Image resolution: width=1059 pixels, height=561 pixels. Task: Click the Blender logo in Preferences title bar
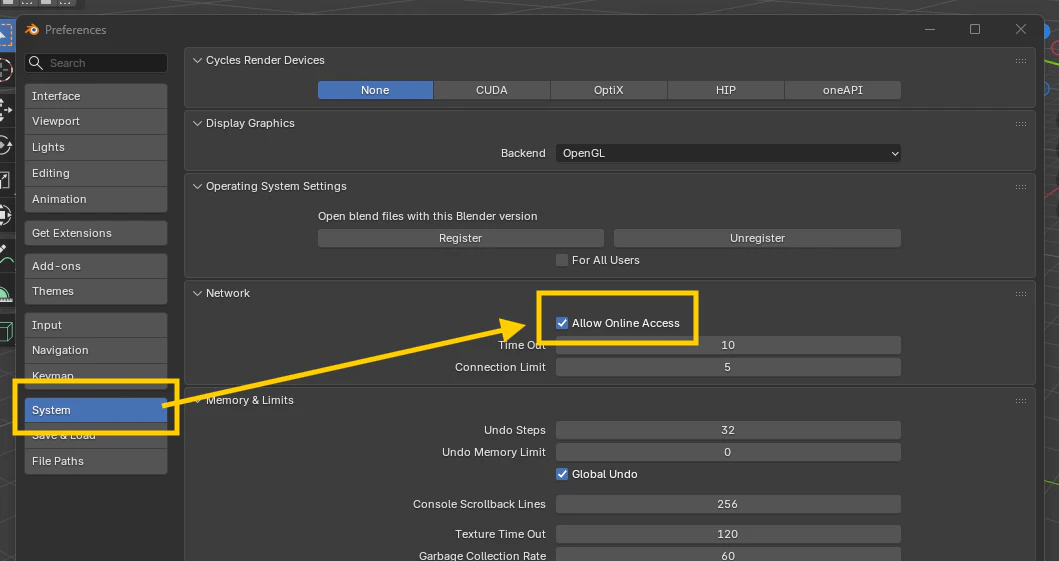32,30
